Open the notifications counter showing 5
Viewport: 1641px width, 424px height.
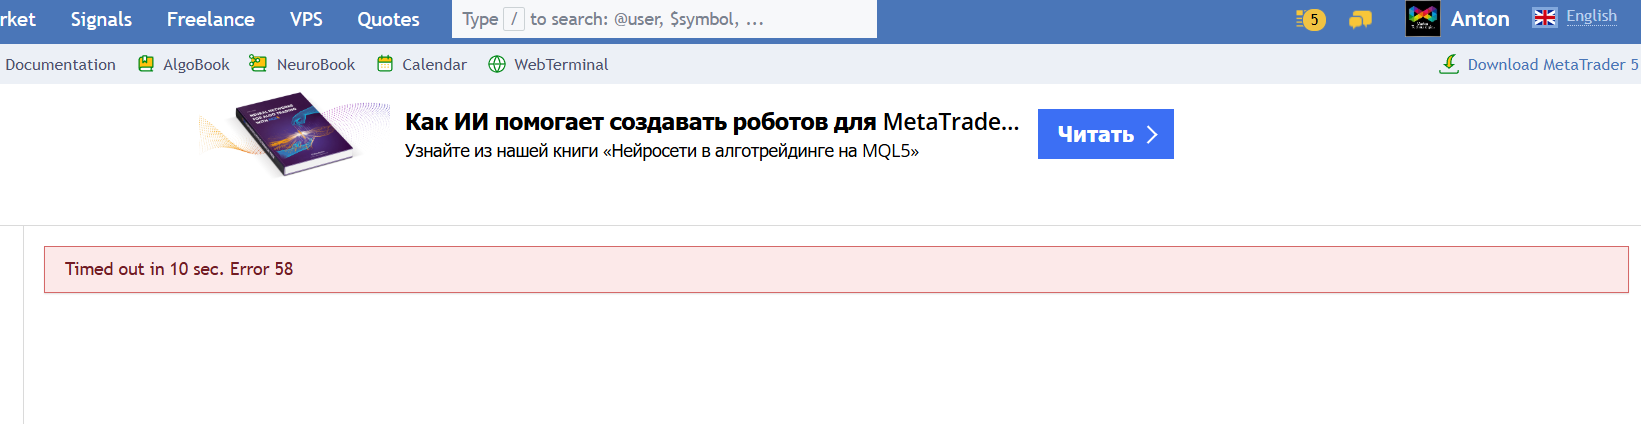pyautogui.click(x=1311, y=19)
